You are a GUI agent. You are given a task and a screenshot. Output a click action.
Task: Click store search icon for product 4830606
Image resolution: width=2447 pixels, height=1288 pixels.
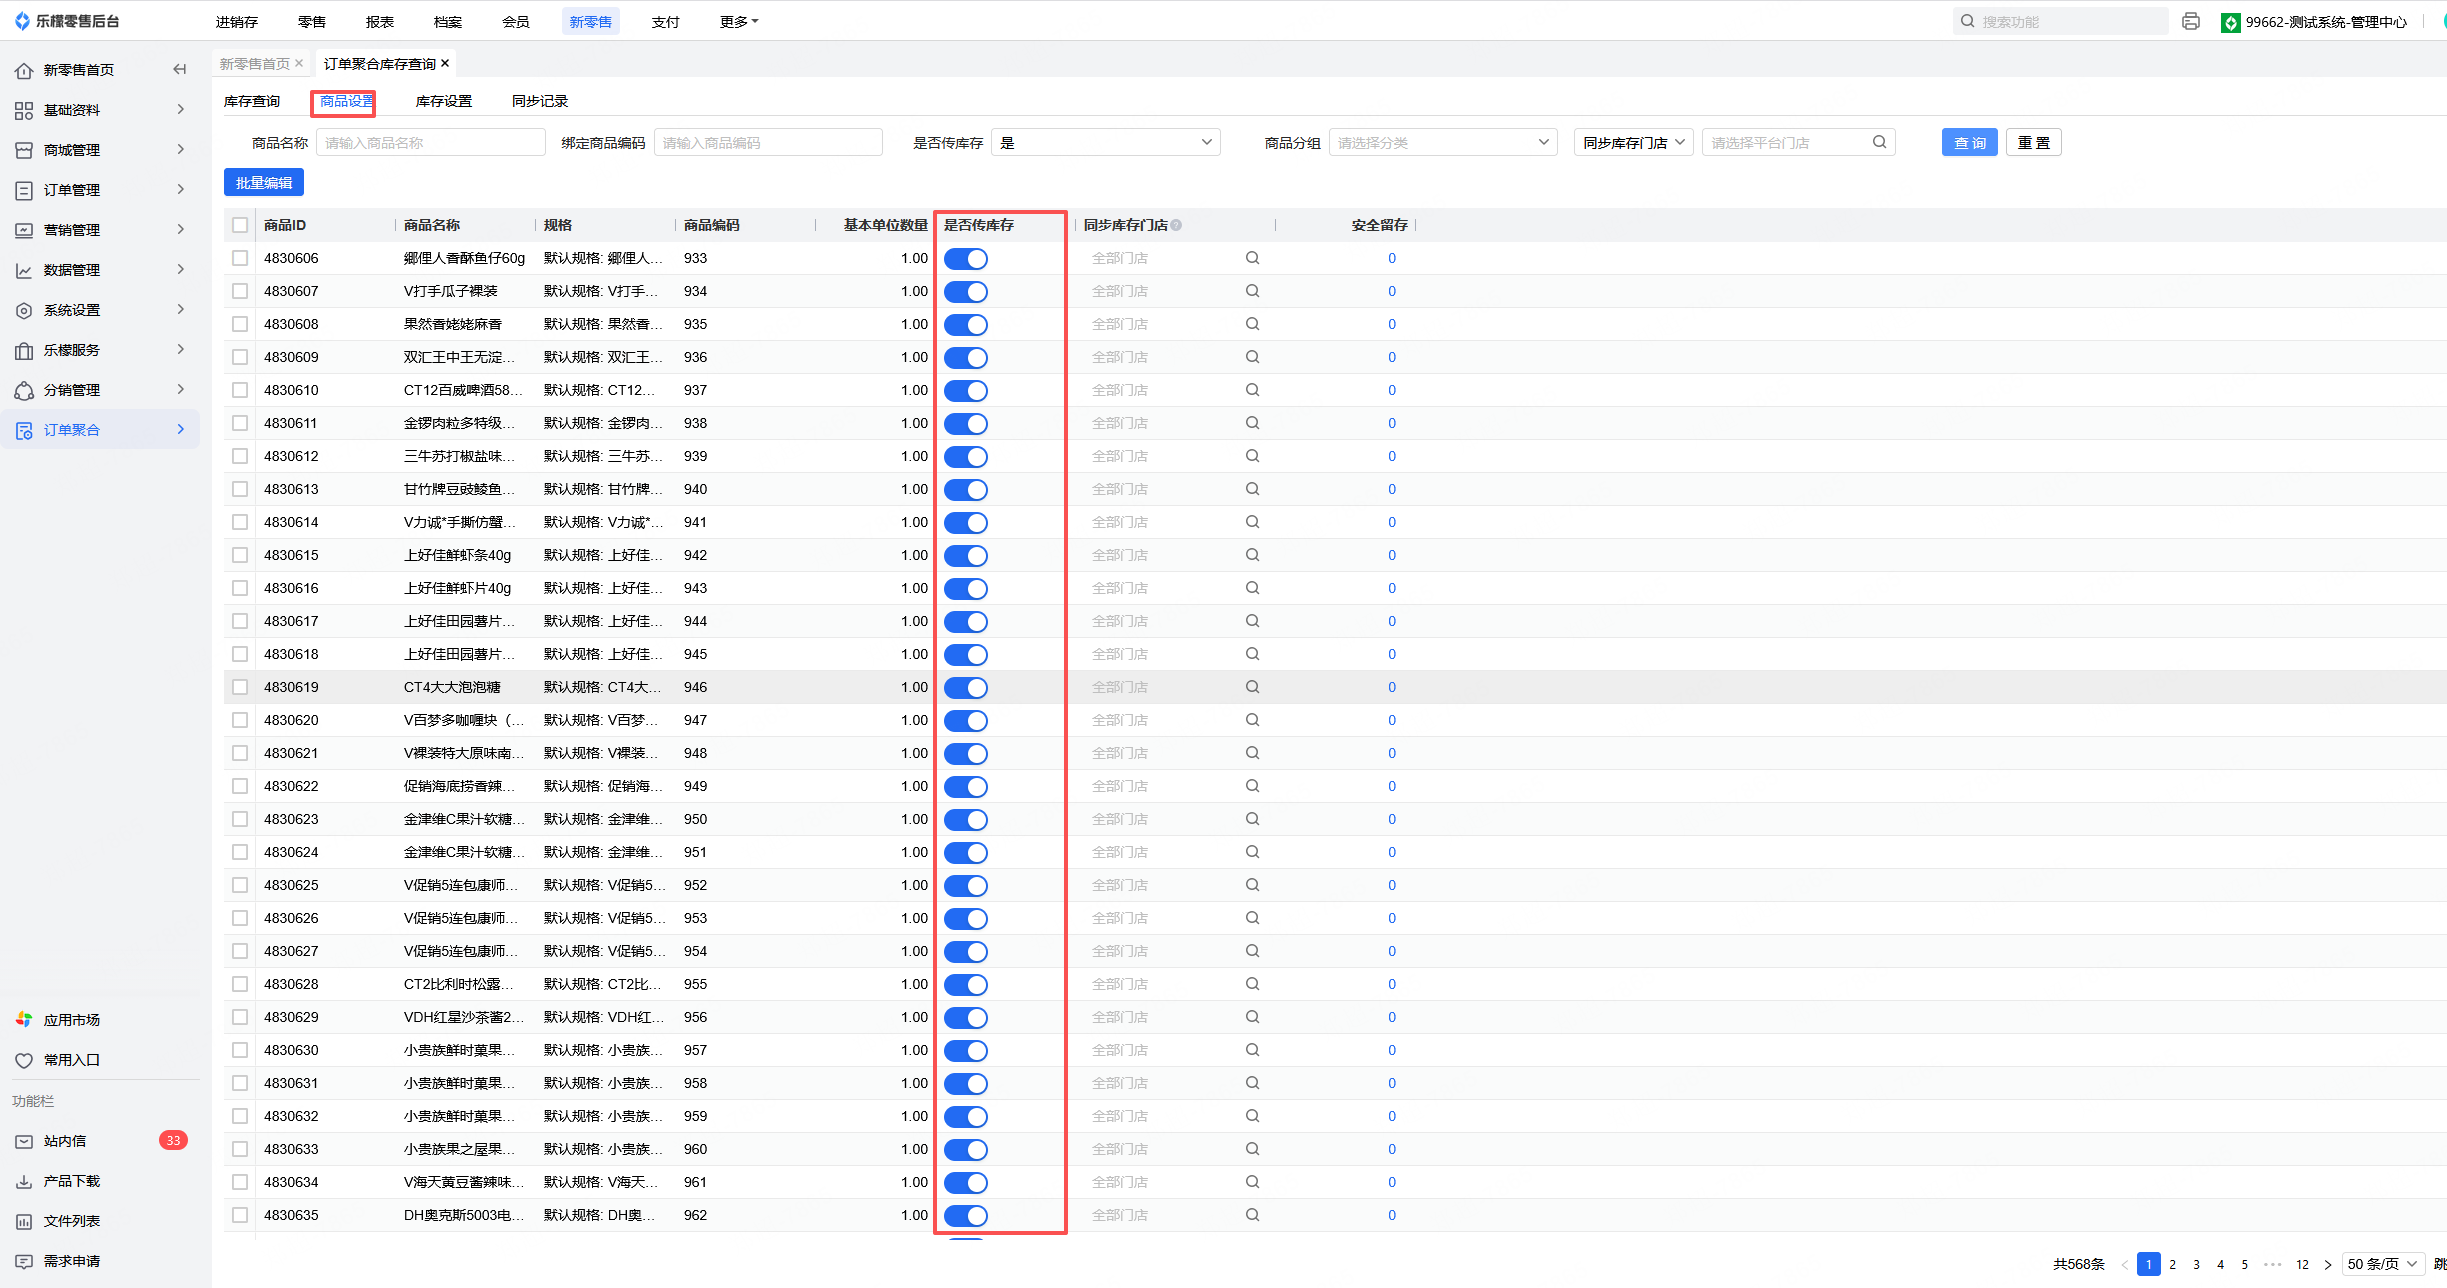point(1252,258)
